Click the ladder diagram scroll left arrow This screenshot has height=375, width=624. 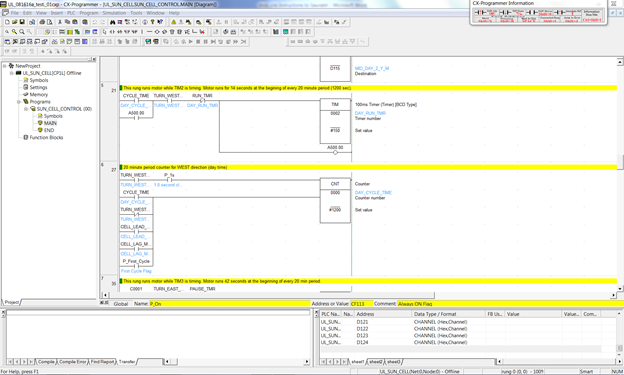coord(105,295)
